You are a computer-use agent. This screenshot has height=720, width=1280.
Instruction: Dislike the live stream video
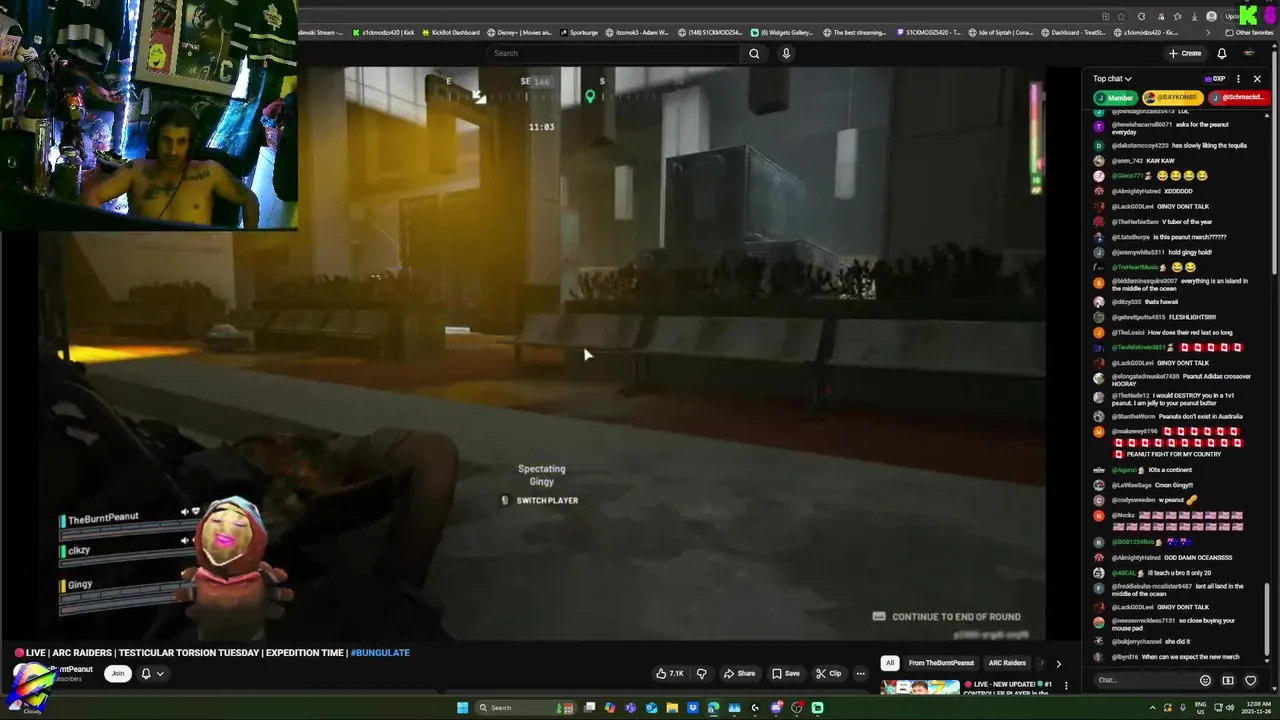coord(701,673)
